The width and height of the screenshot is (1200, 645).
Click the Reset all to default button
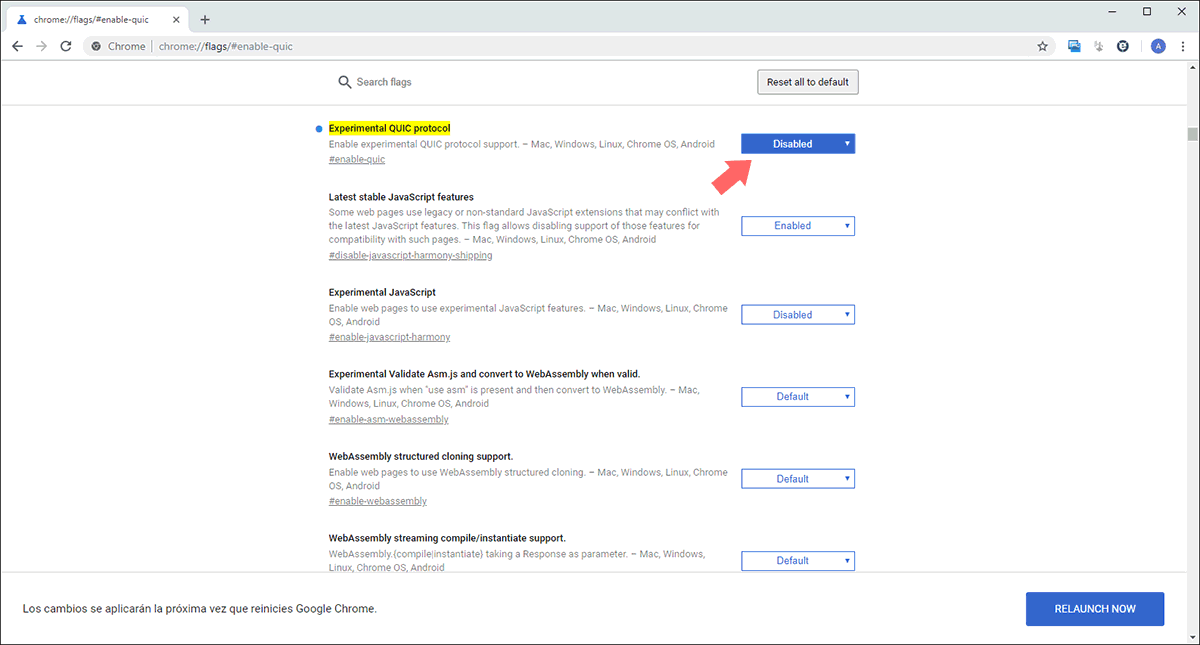pos(807,82)
